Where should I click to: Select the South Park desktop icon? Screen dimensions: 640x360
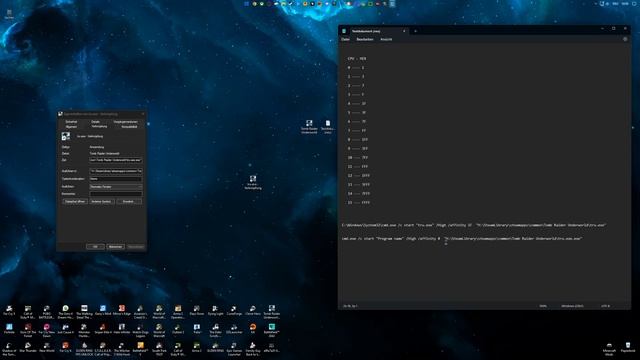[x=159, y=349]
